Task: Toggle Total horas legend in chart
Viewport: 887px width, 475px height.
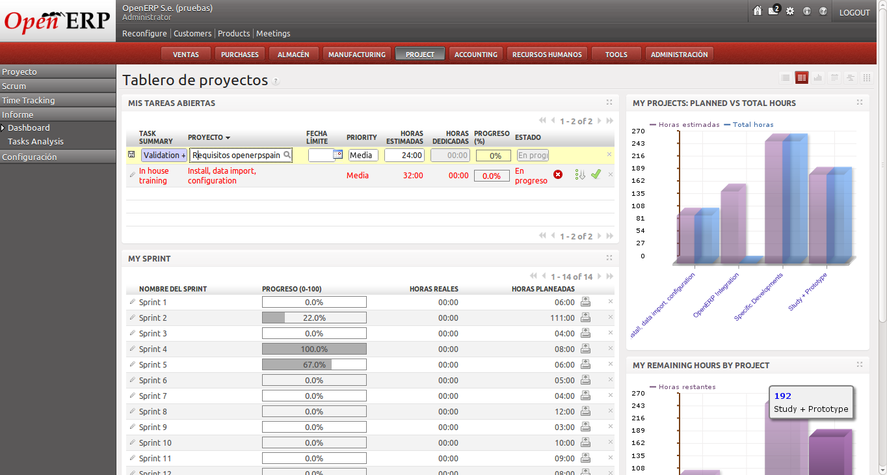Action: click(x=749, y=124)
